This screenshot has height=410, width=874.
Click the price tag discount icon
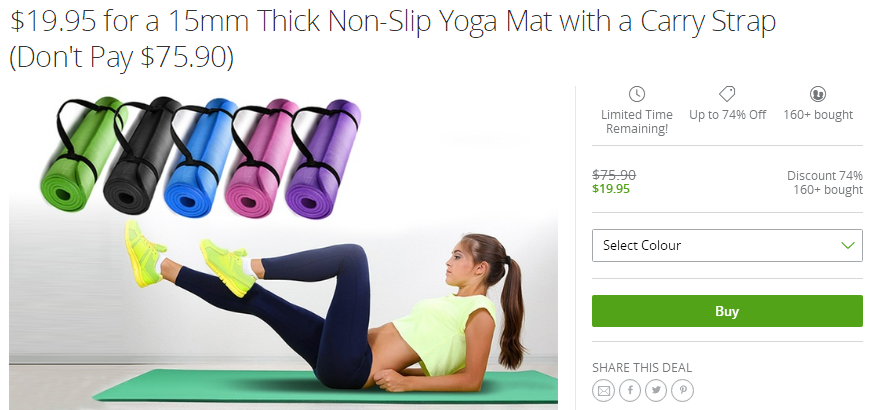[727, 94]
